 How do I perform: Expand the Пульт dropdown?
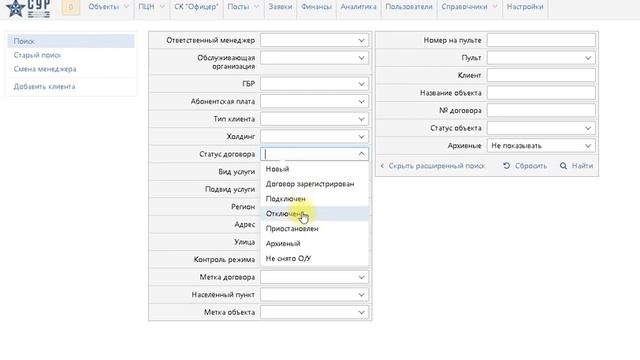click(541, 58)
